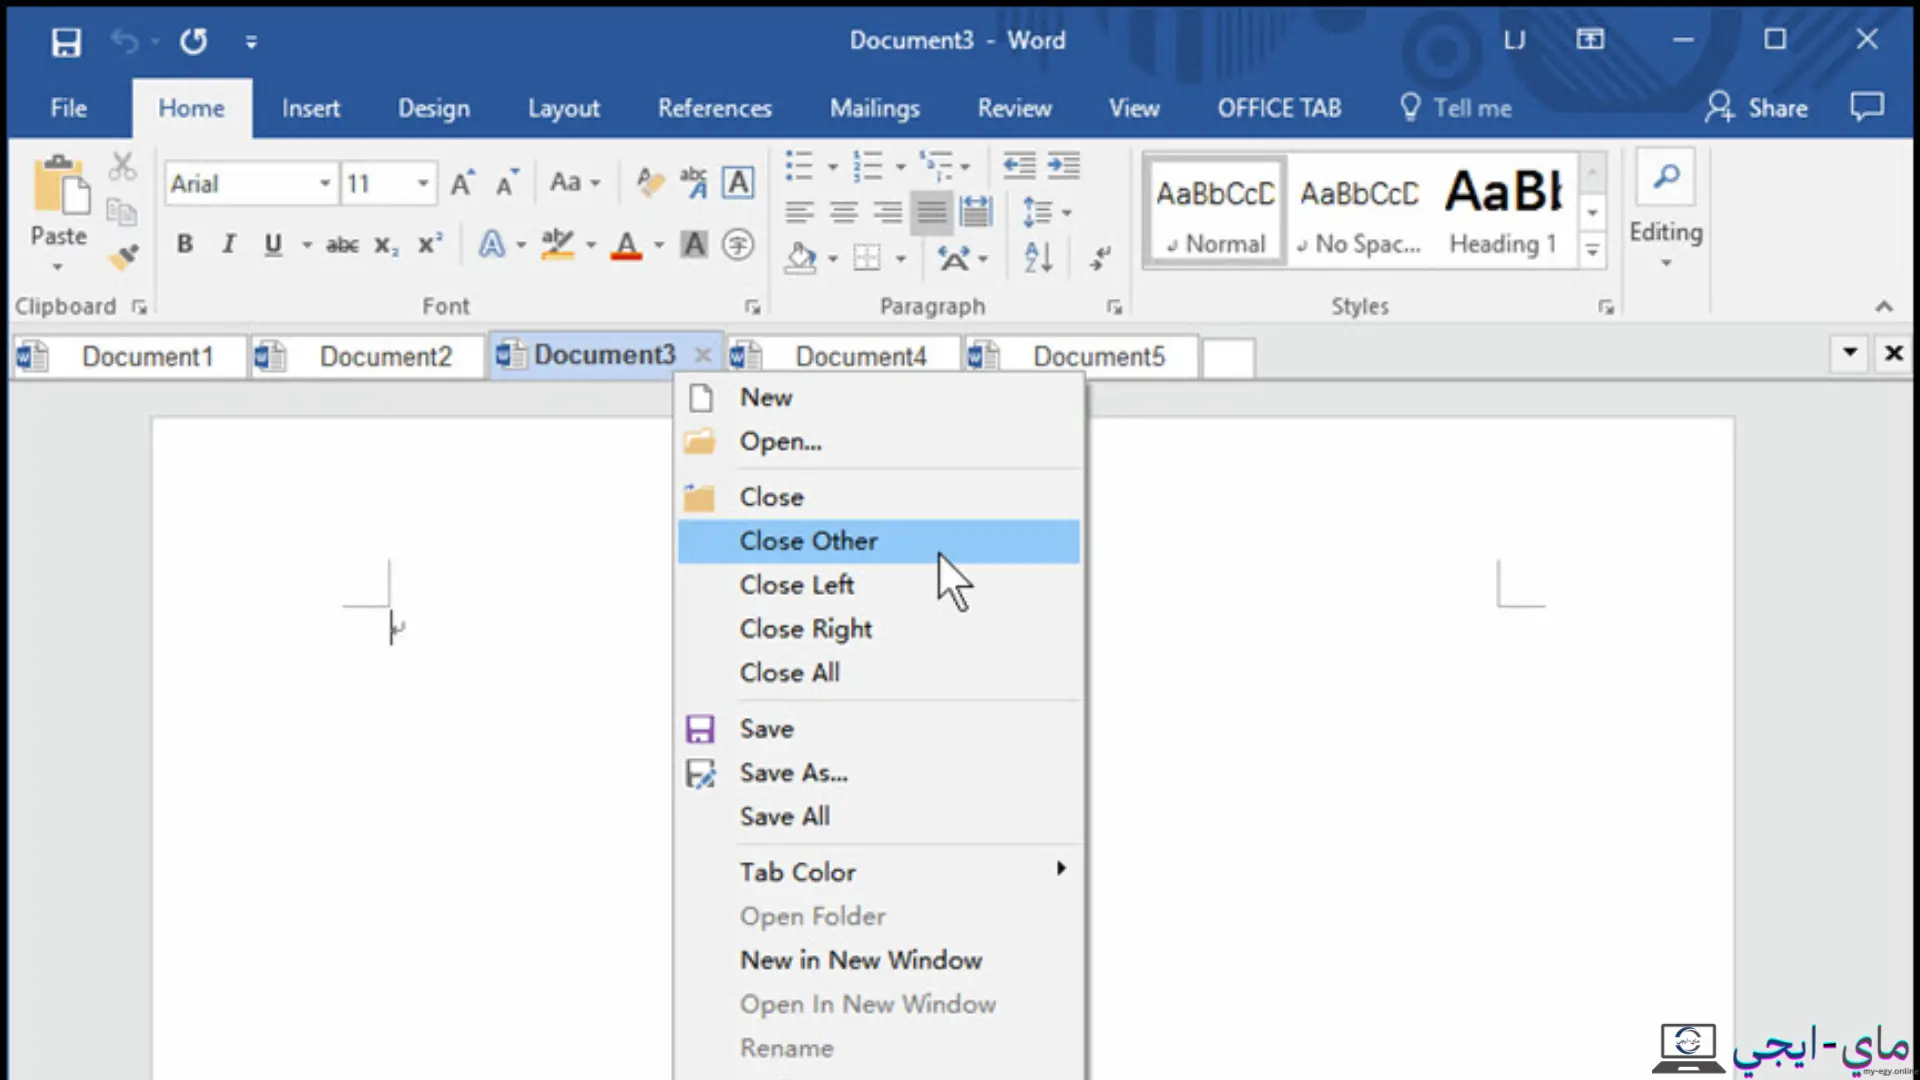The image size is (1920, 1080).
Task: Collapse the ribbon with the chevron
Action: pos(1884,306)
